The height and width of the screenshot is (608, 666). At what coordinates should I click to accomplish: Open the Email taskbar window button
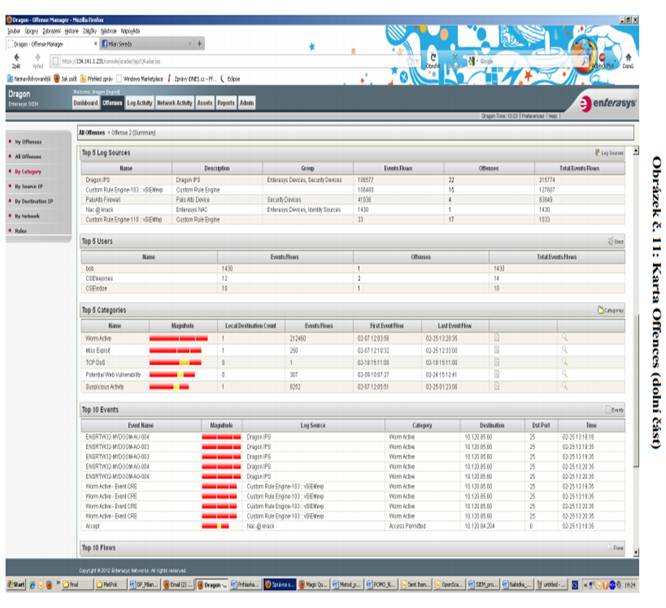pyautogui.click(x=178, y=585)
